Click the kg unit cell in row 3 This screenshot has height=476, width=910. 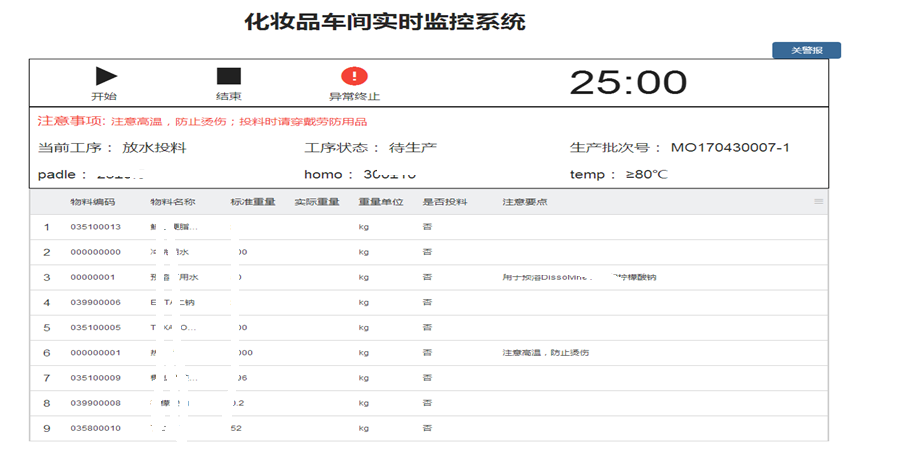point(364,277)
